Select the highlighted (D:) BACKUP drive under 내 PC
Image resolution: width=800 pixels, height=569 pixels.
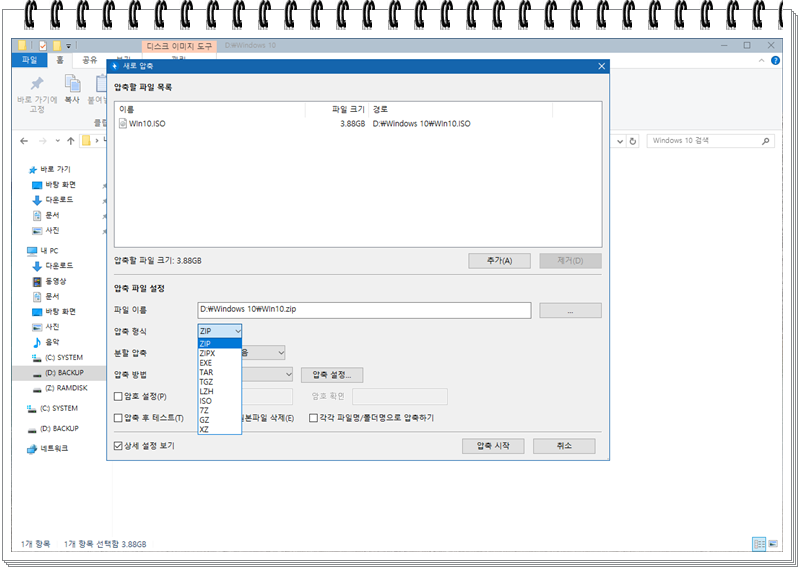tap(58, 373)
